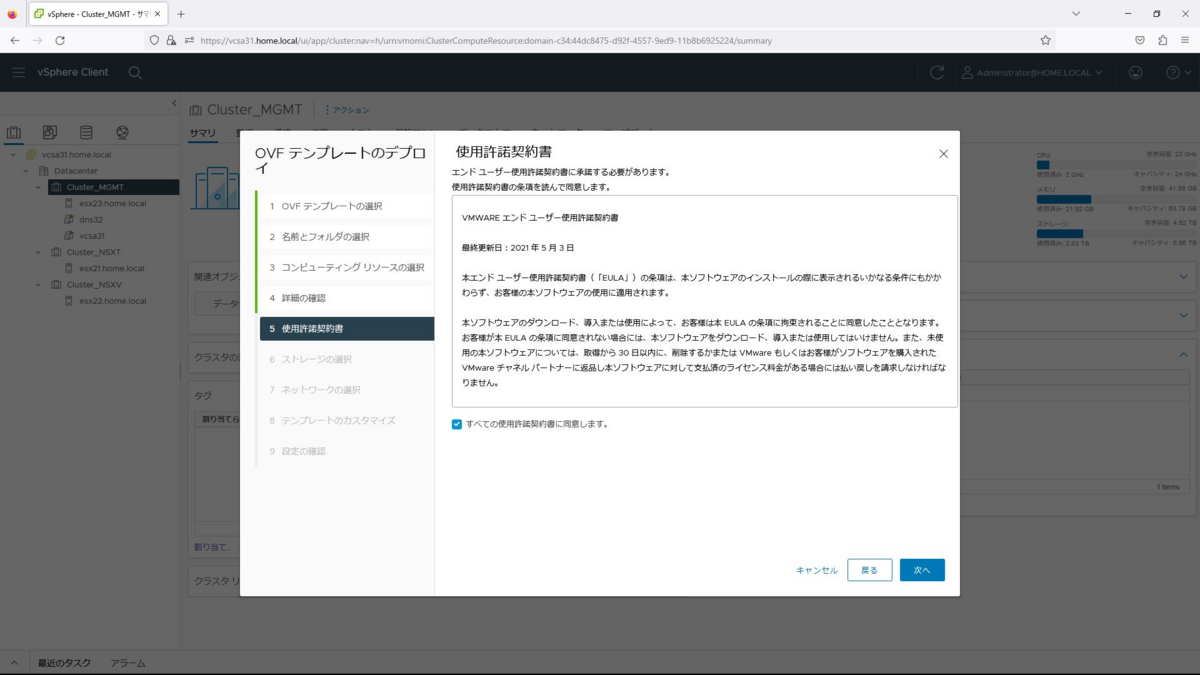Collapse the Cluster_NSXV tree node

click(x=39, y=284)
